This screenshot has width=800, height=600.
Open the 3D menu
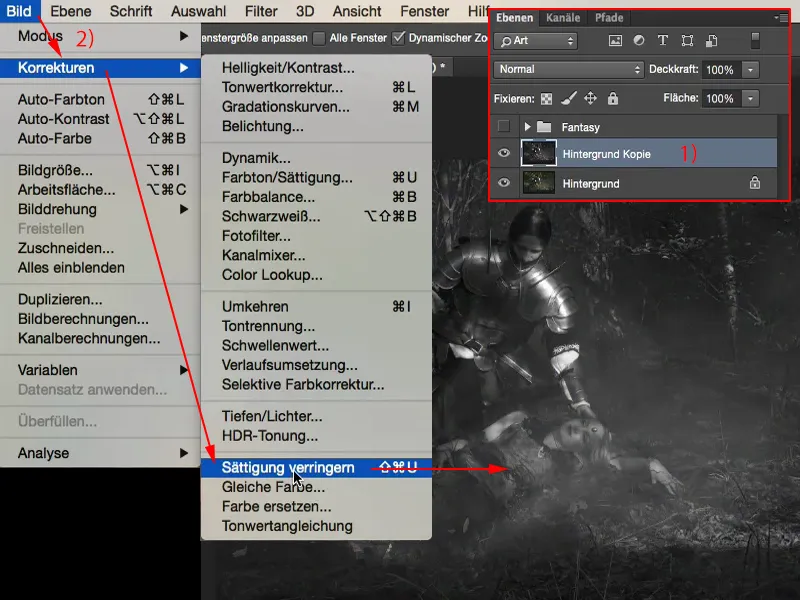(x=305, y=11)
